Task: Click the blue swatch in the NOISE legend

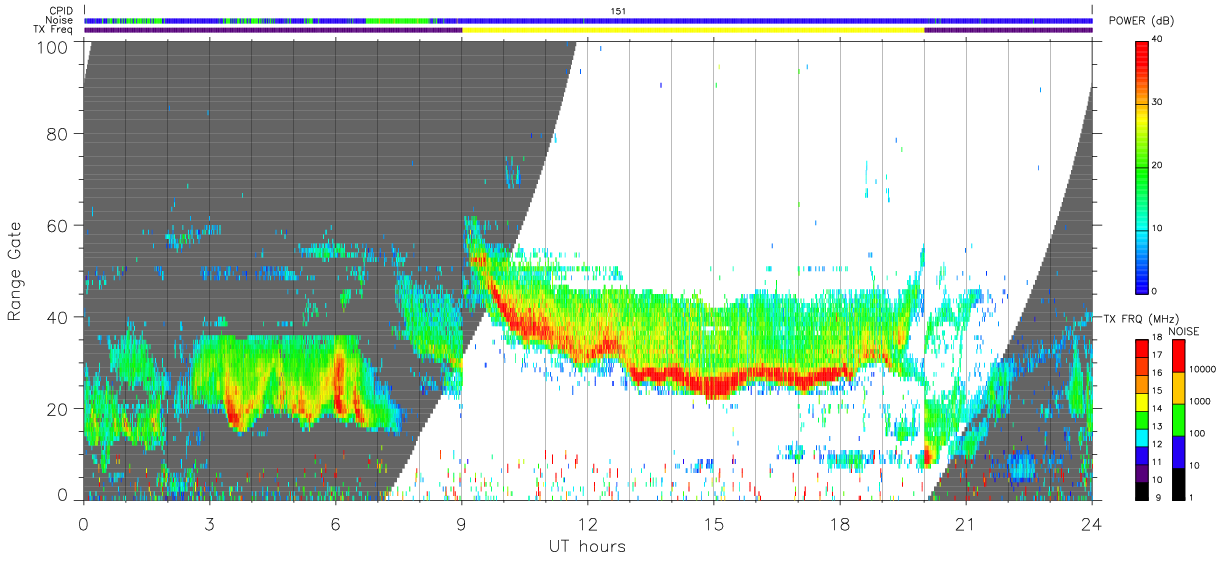Action: click(x=1177, y=452)
